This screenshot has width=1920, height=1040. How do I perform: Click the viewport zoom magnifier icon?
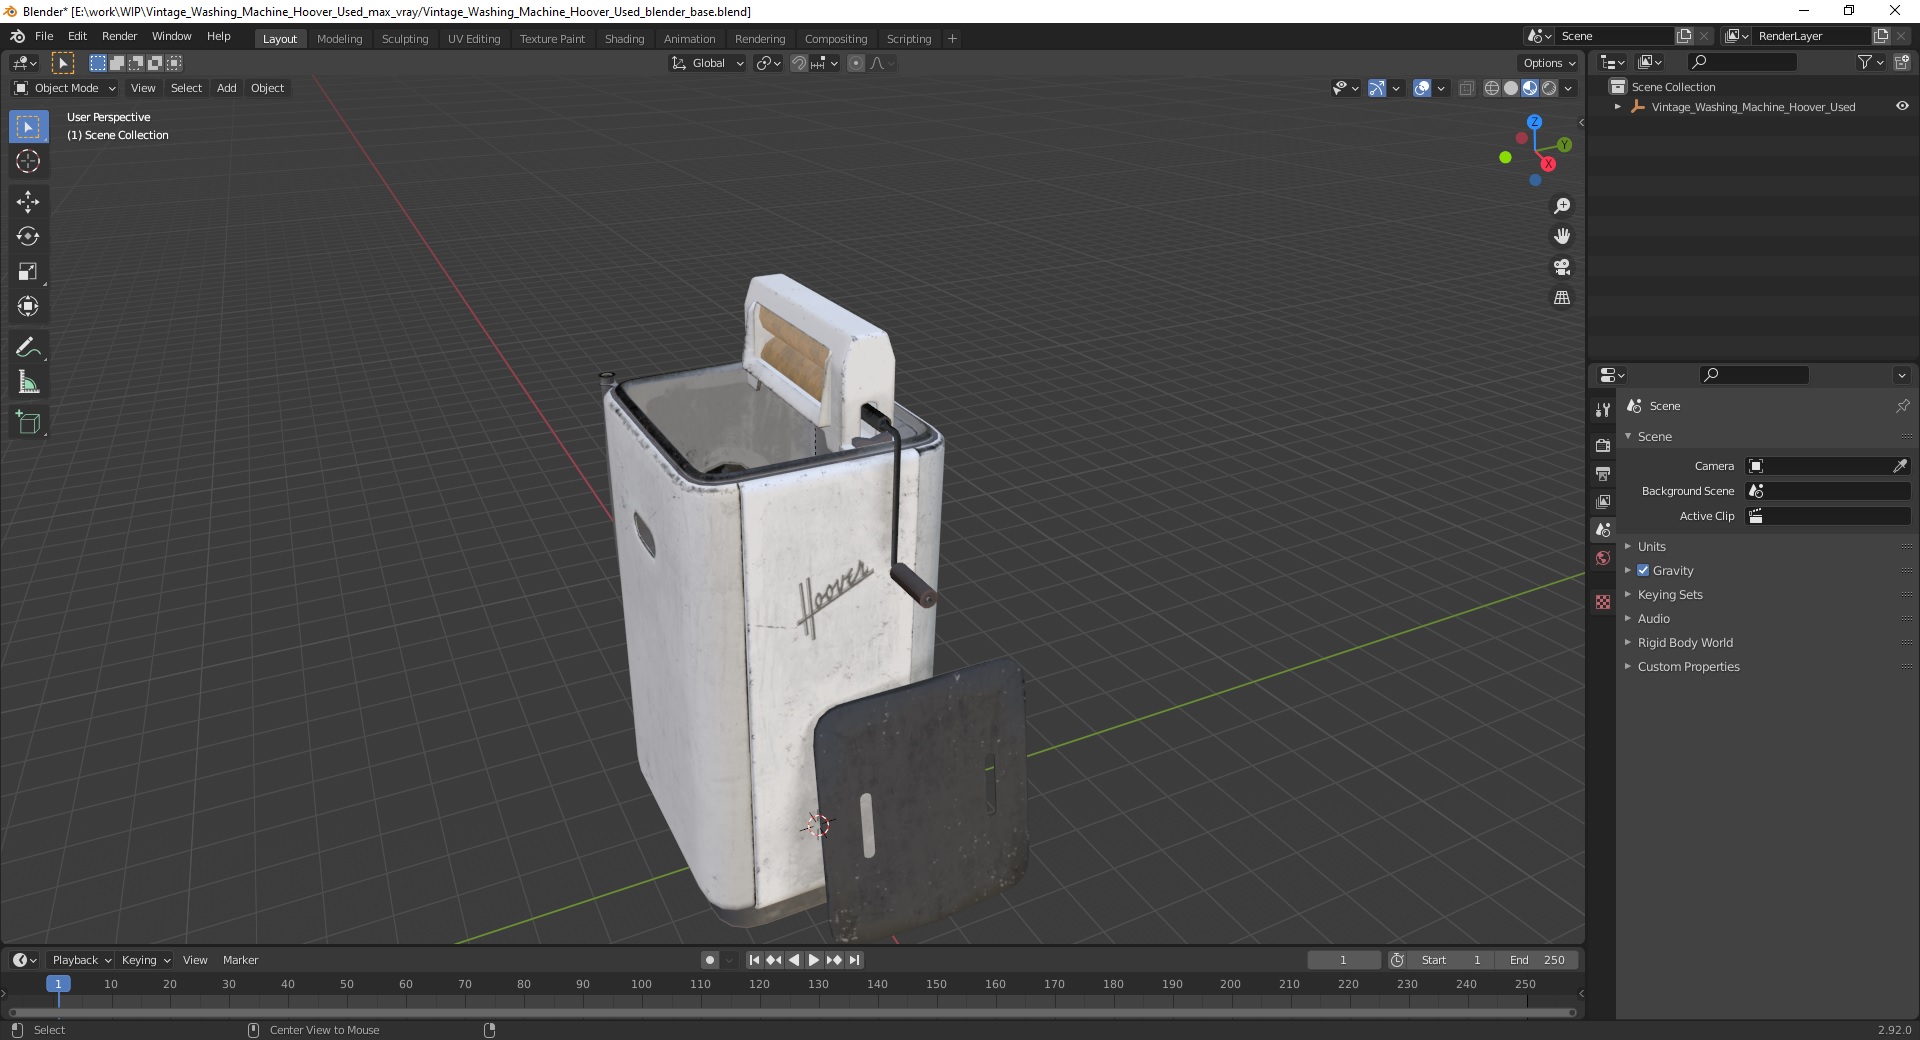pyautogui.click(x=1562, y=206)
